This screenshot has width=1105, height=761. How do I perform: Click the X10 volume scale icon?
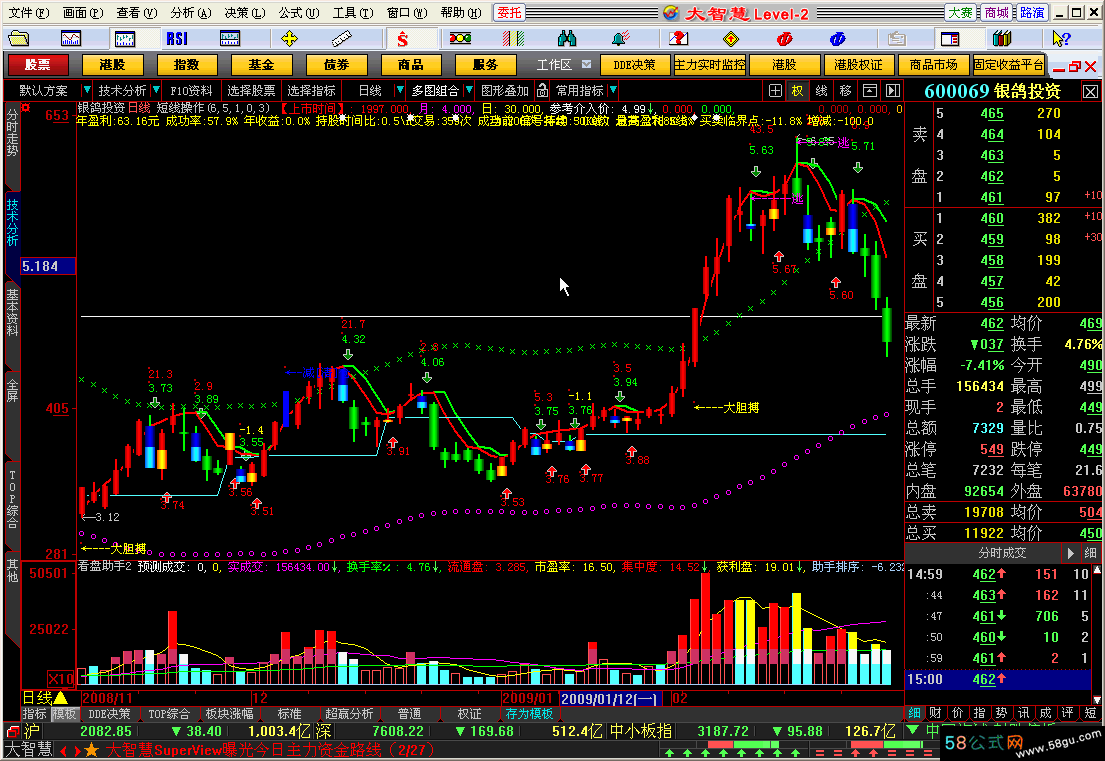pyautogui.click(x=60, y=679)
